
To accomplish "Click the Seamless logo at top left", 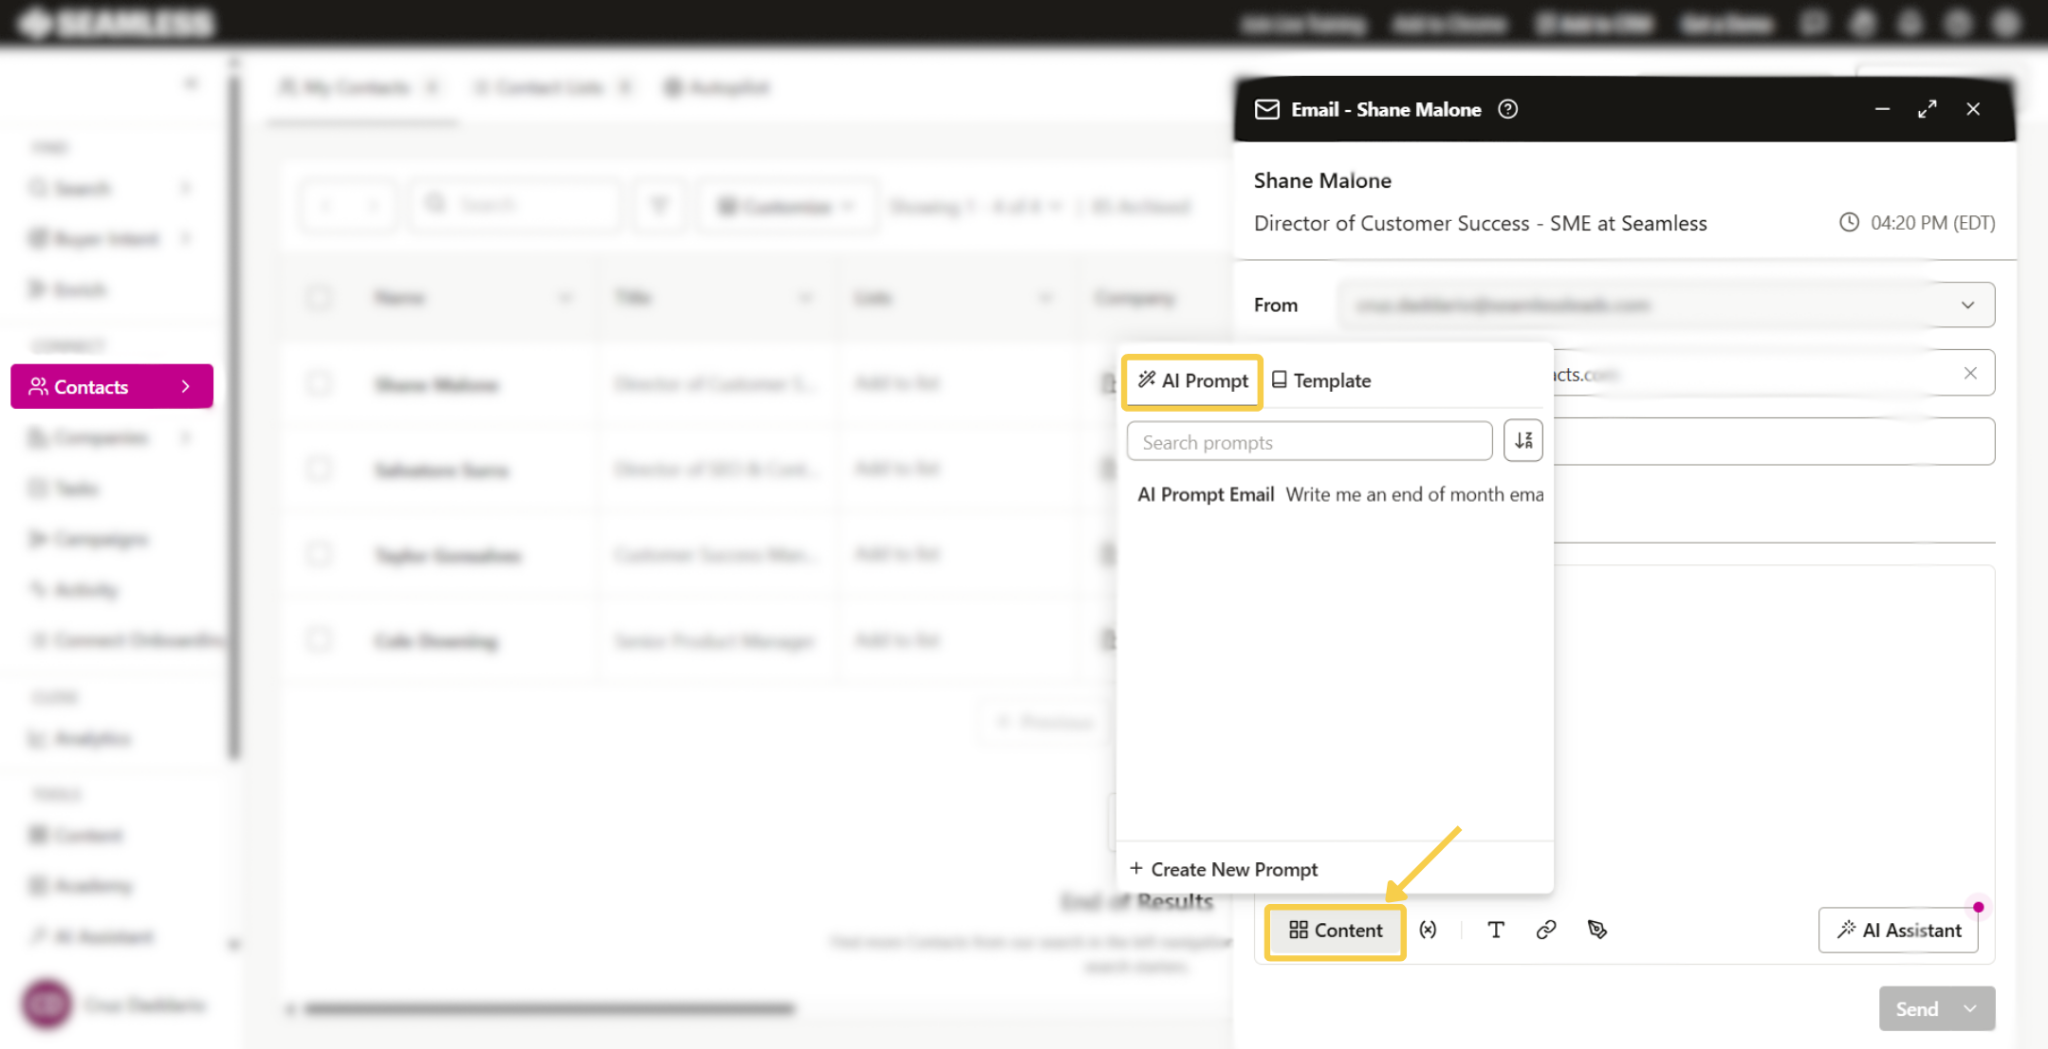I will click(x=118, y=23).
